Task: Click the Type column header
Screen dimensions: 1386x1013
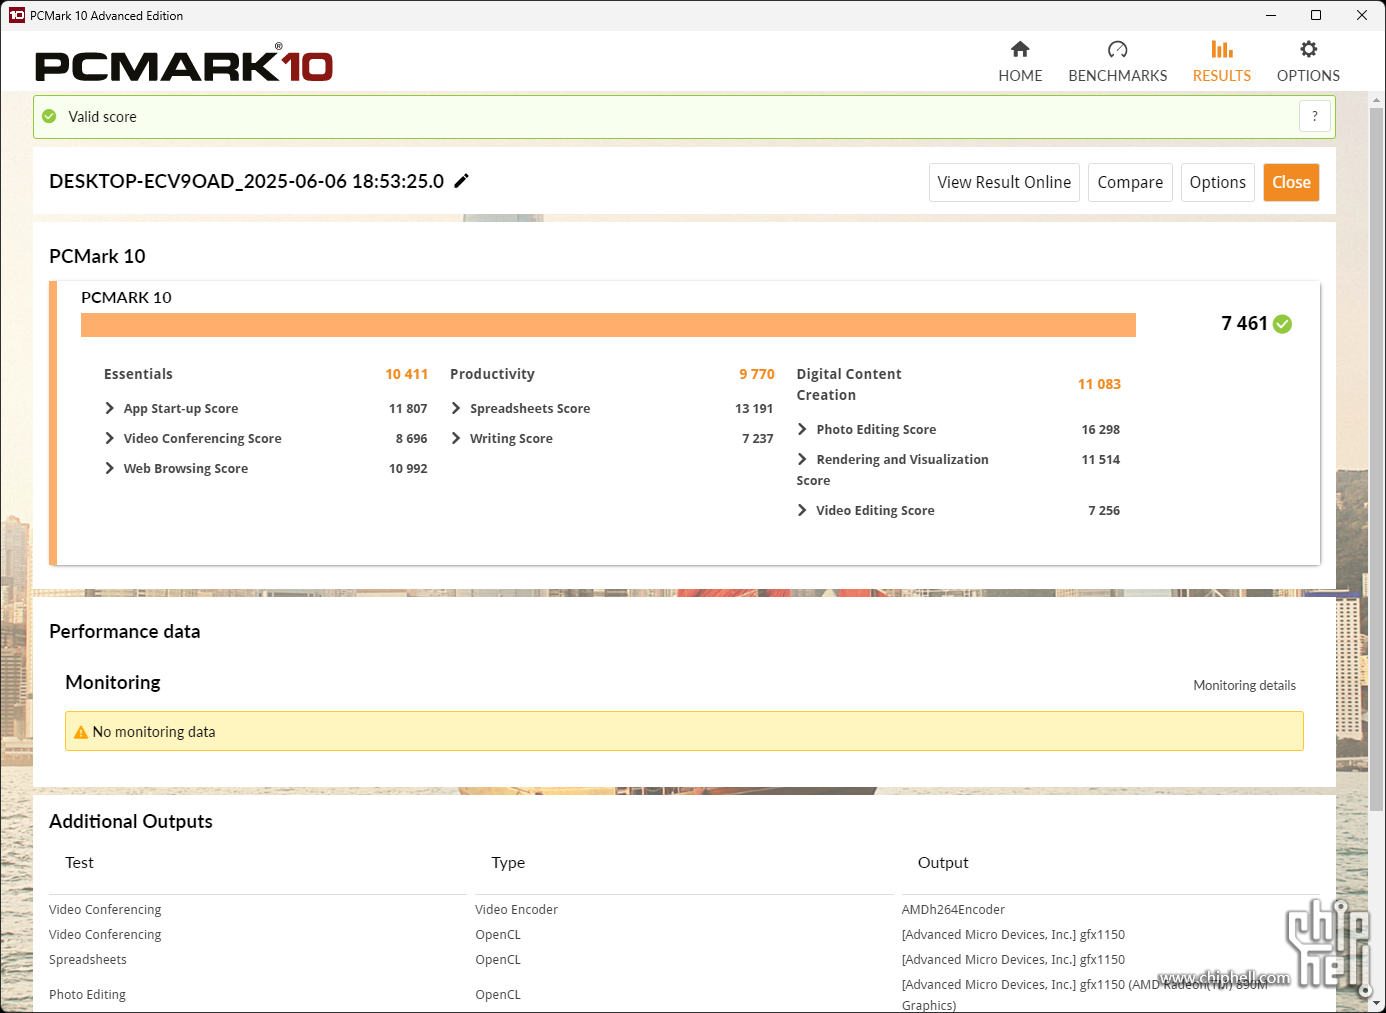Action: [508, 862]
